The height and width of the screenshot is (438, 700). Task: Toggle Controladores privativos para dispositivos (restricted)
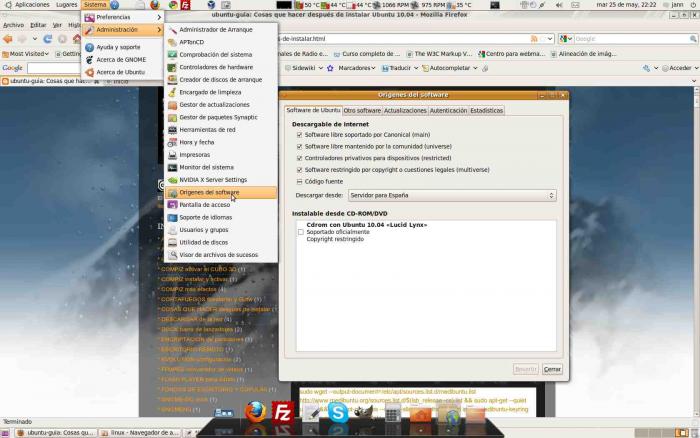300,158
